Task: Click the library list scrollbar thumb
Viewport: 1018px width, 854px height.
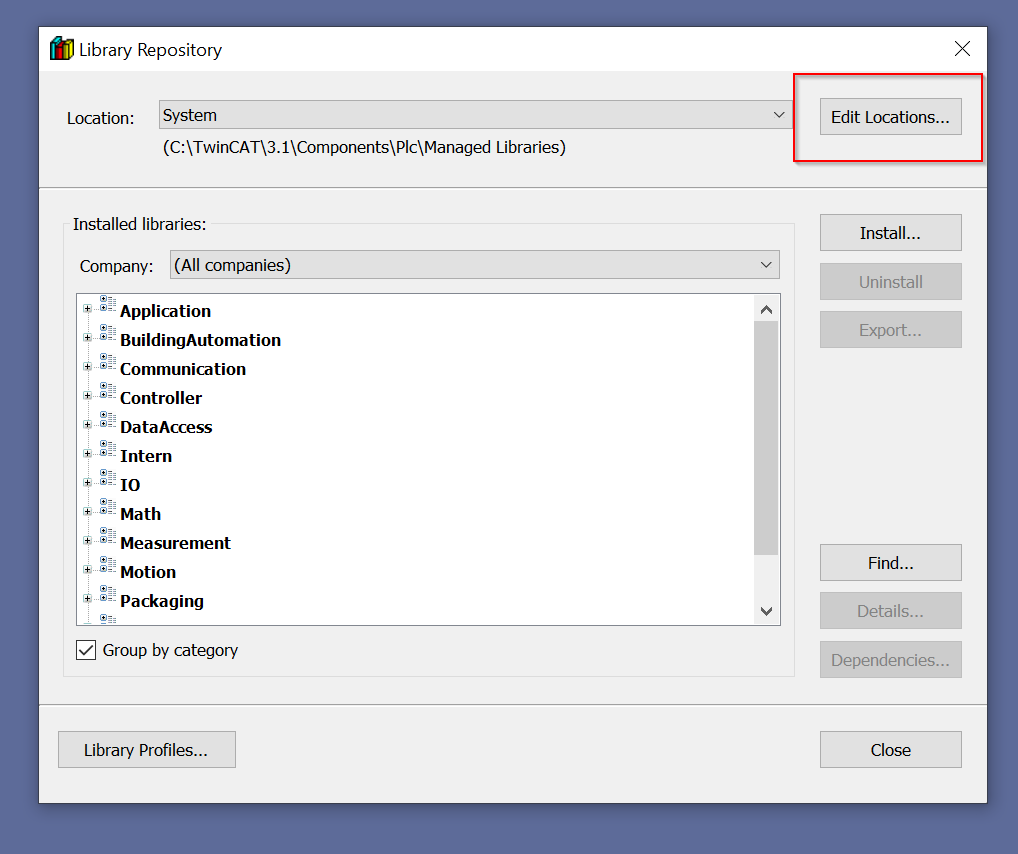Action: click(x=766, y=438)
